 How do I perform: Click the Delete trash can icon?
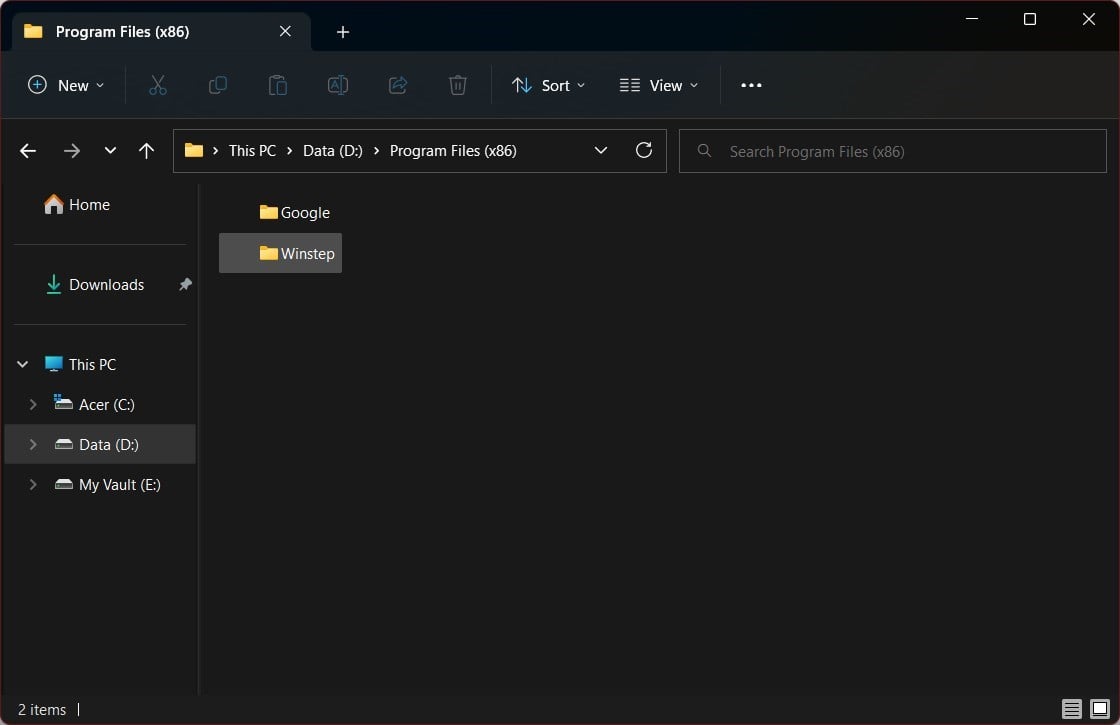pos(458,85)
